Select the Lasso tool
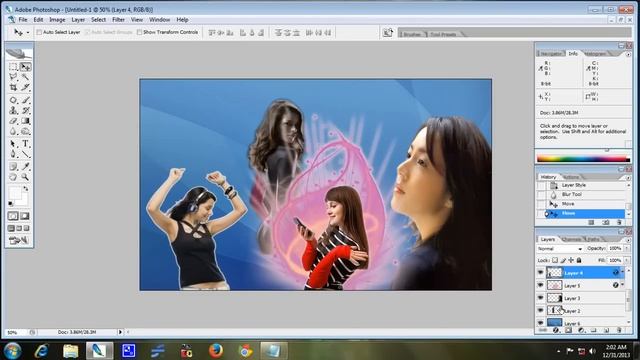 (x=13, y=77)
